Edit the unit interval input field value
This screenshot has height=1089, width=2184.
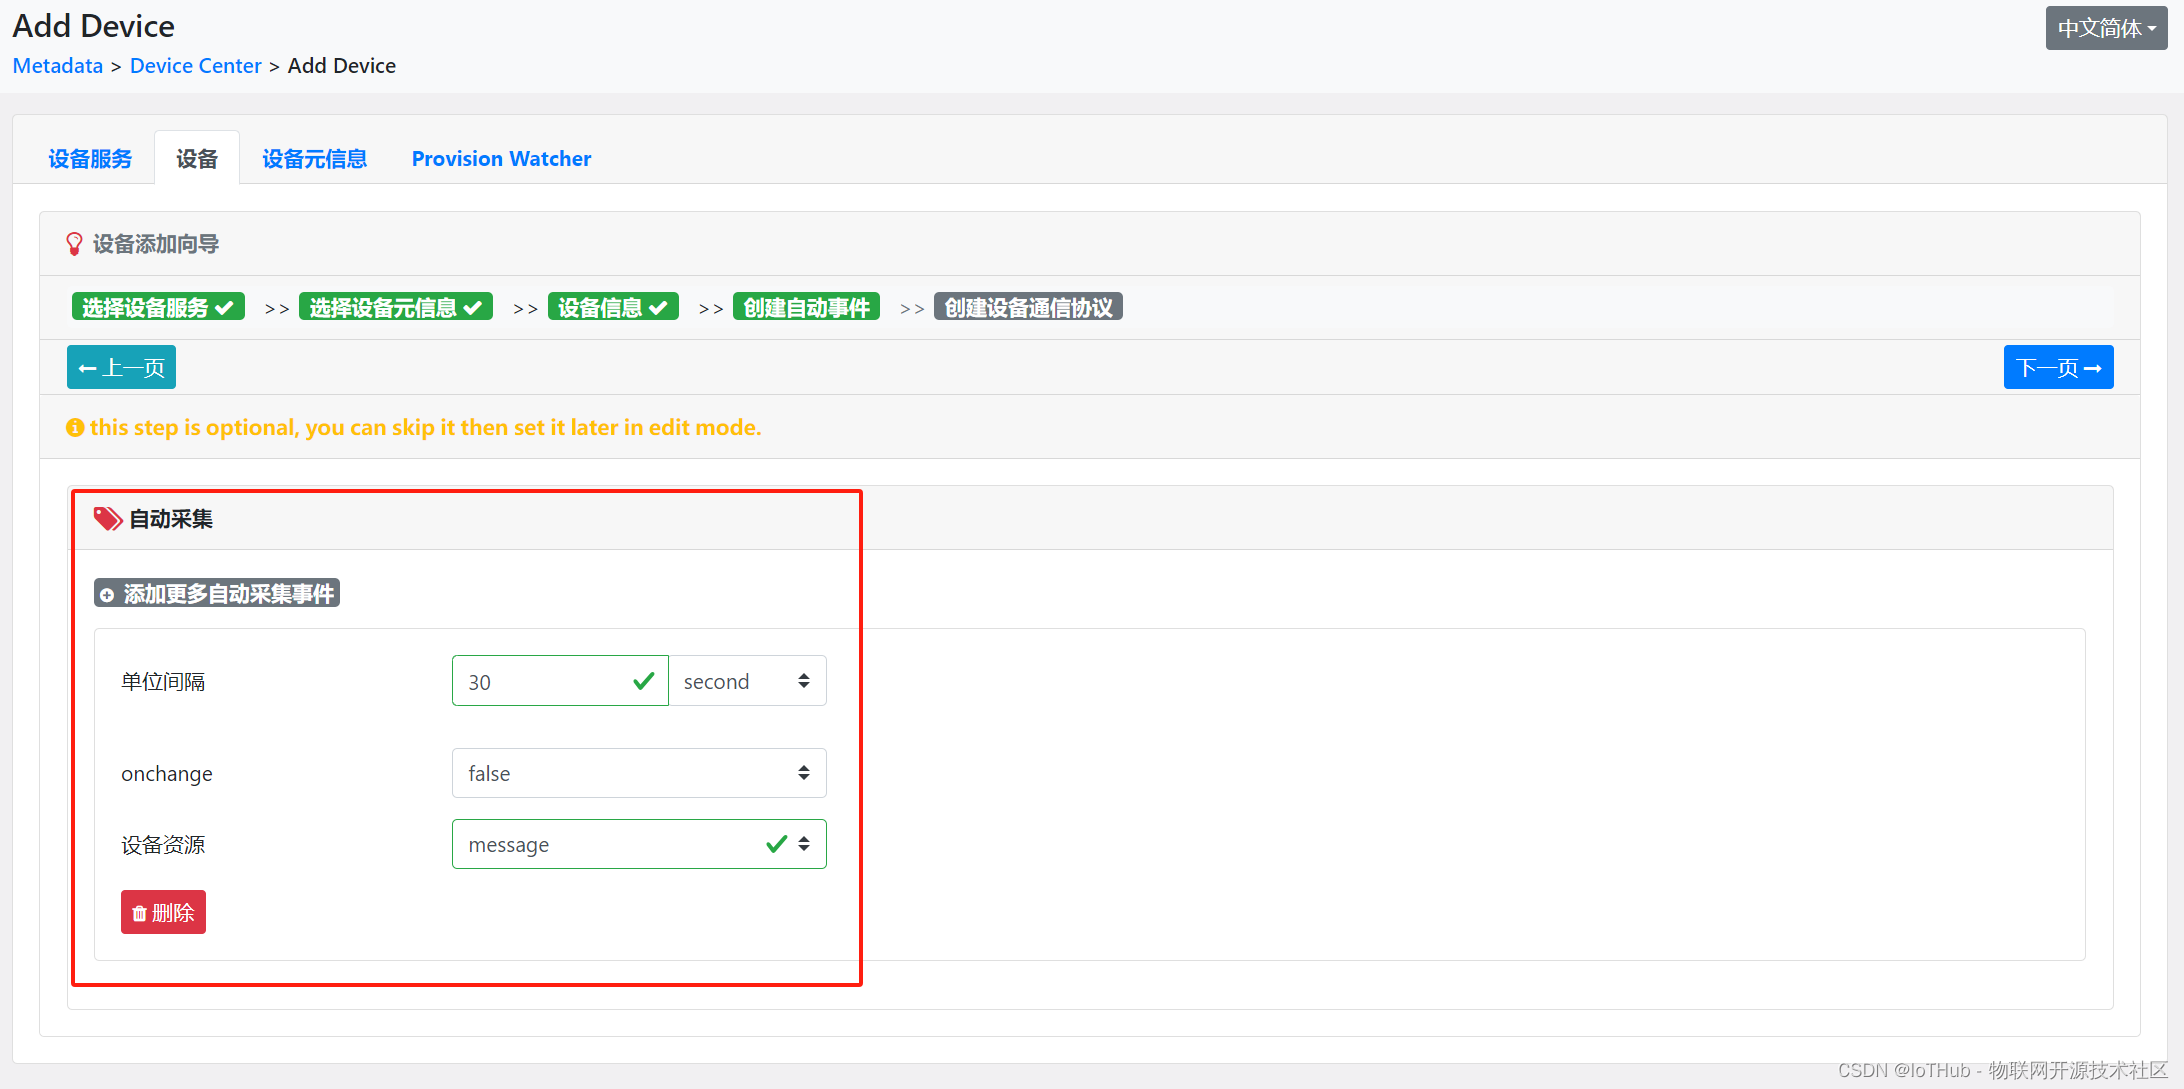pos(543,680)
